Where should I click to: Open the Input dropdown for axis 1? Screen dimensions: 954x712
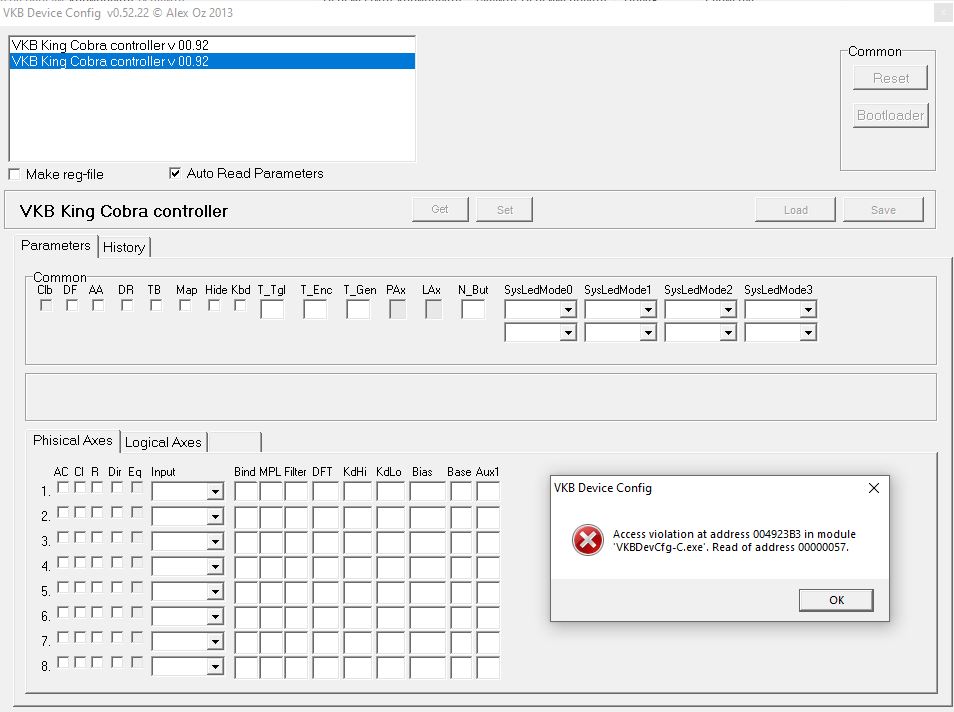(x=215, y=491)
